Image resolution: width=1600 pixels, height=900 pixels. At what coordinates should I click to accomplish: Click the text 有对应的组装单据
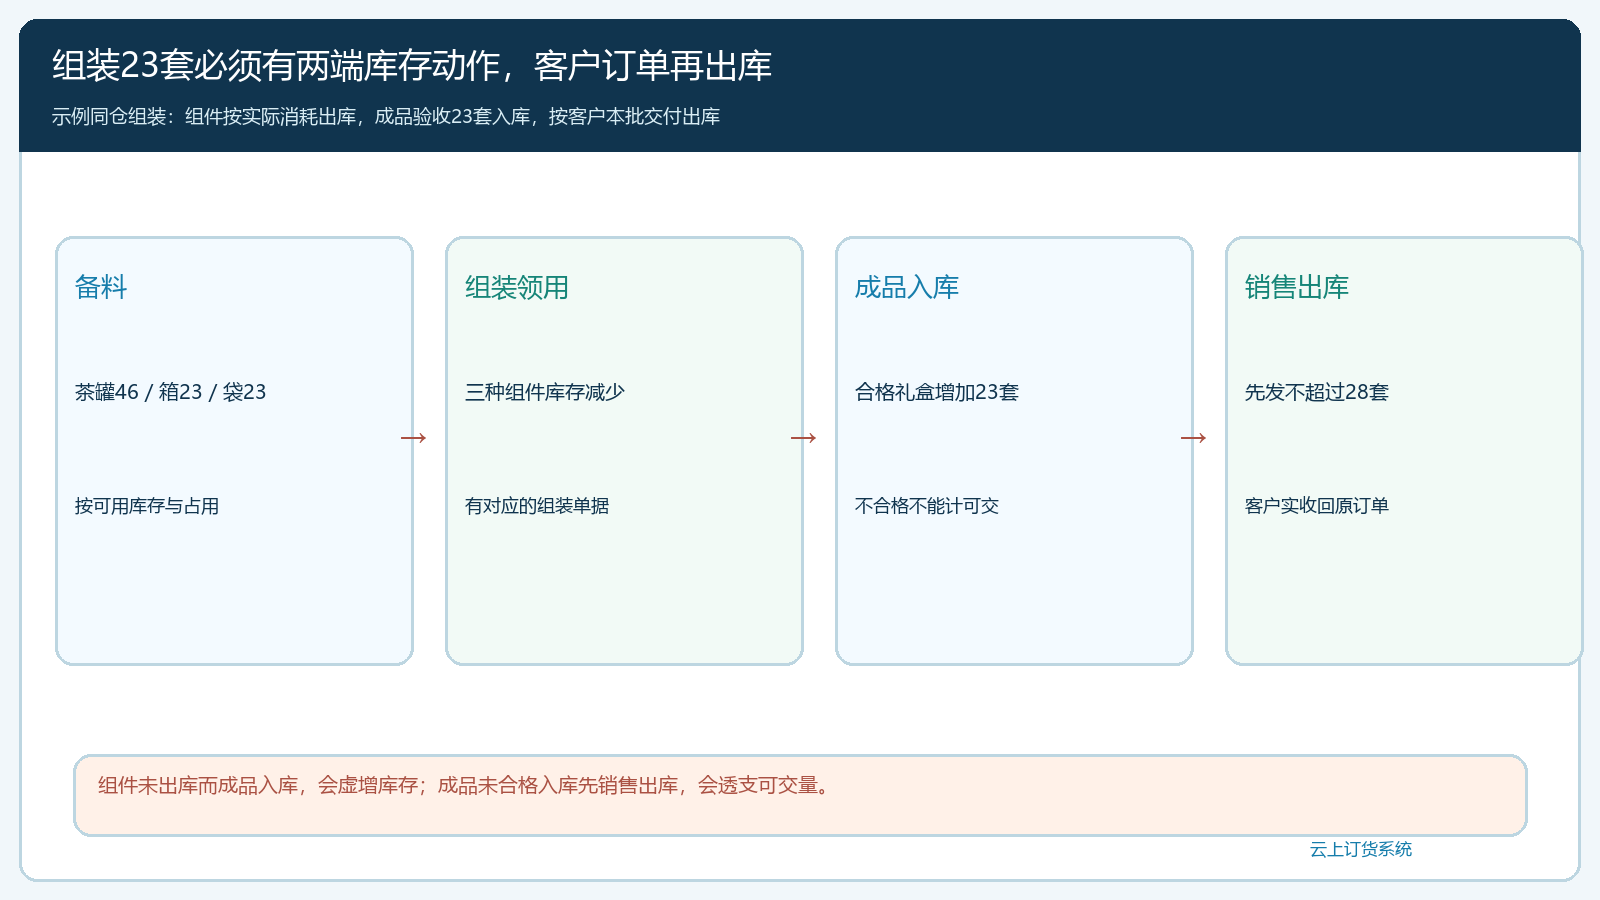pyautogui.click(x=537, y=506)
